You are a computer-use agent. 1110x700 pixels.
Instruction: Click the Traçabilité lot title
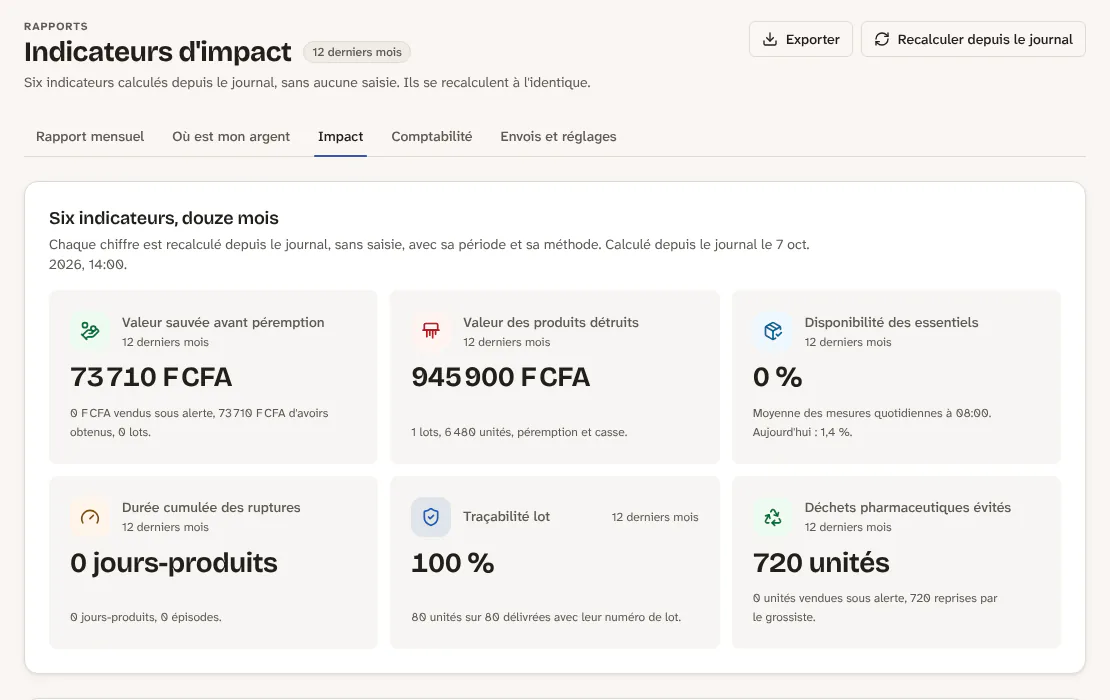pyautogui.click(x=506, y=517)
